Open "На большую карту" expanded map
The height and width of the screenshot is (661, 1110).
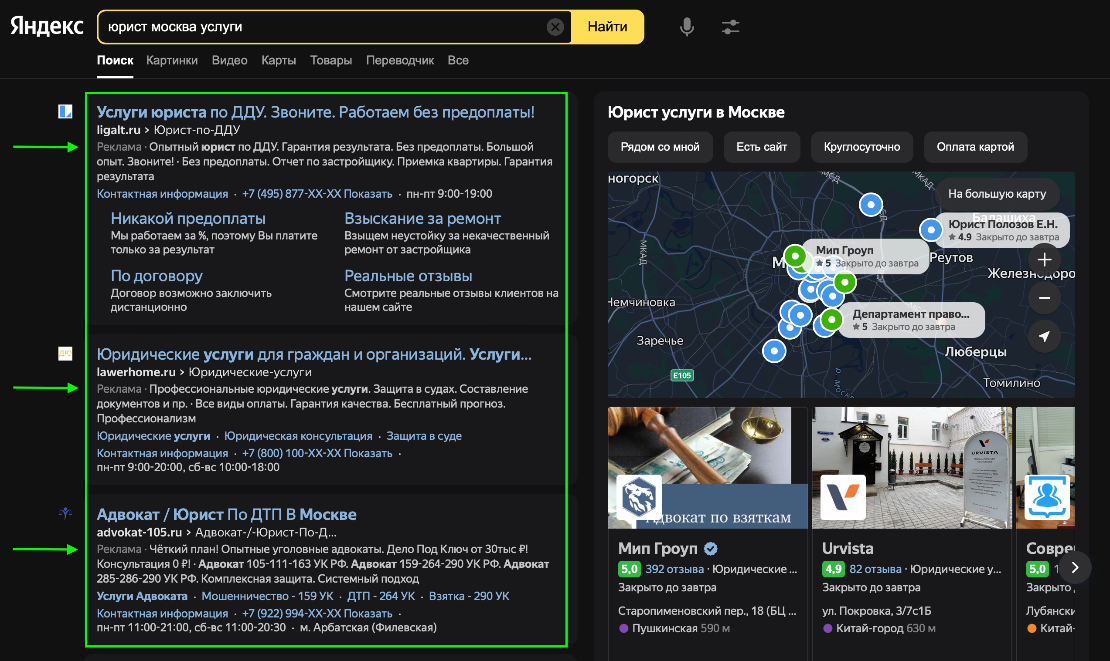996,194
